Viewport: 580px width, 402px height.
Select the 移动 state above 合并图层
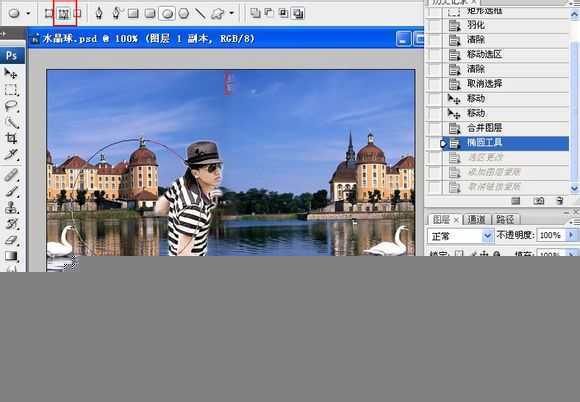click(506, 114)
